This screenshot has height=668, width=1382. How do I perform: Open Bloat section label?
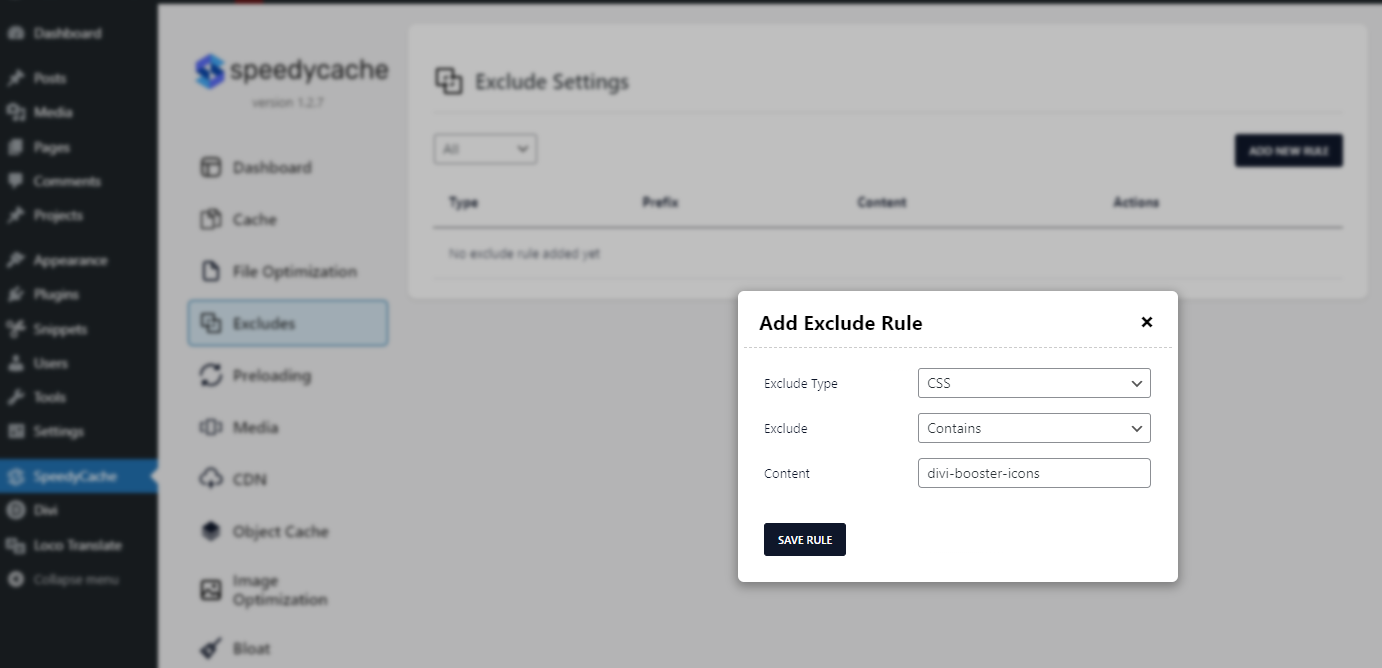[x=251, y=648]
